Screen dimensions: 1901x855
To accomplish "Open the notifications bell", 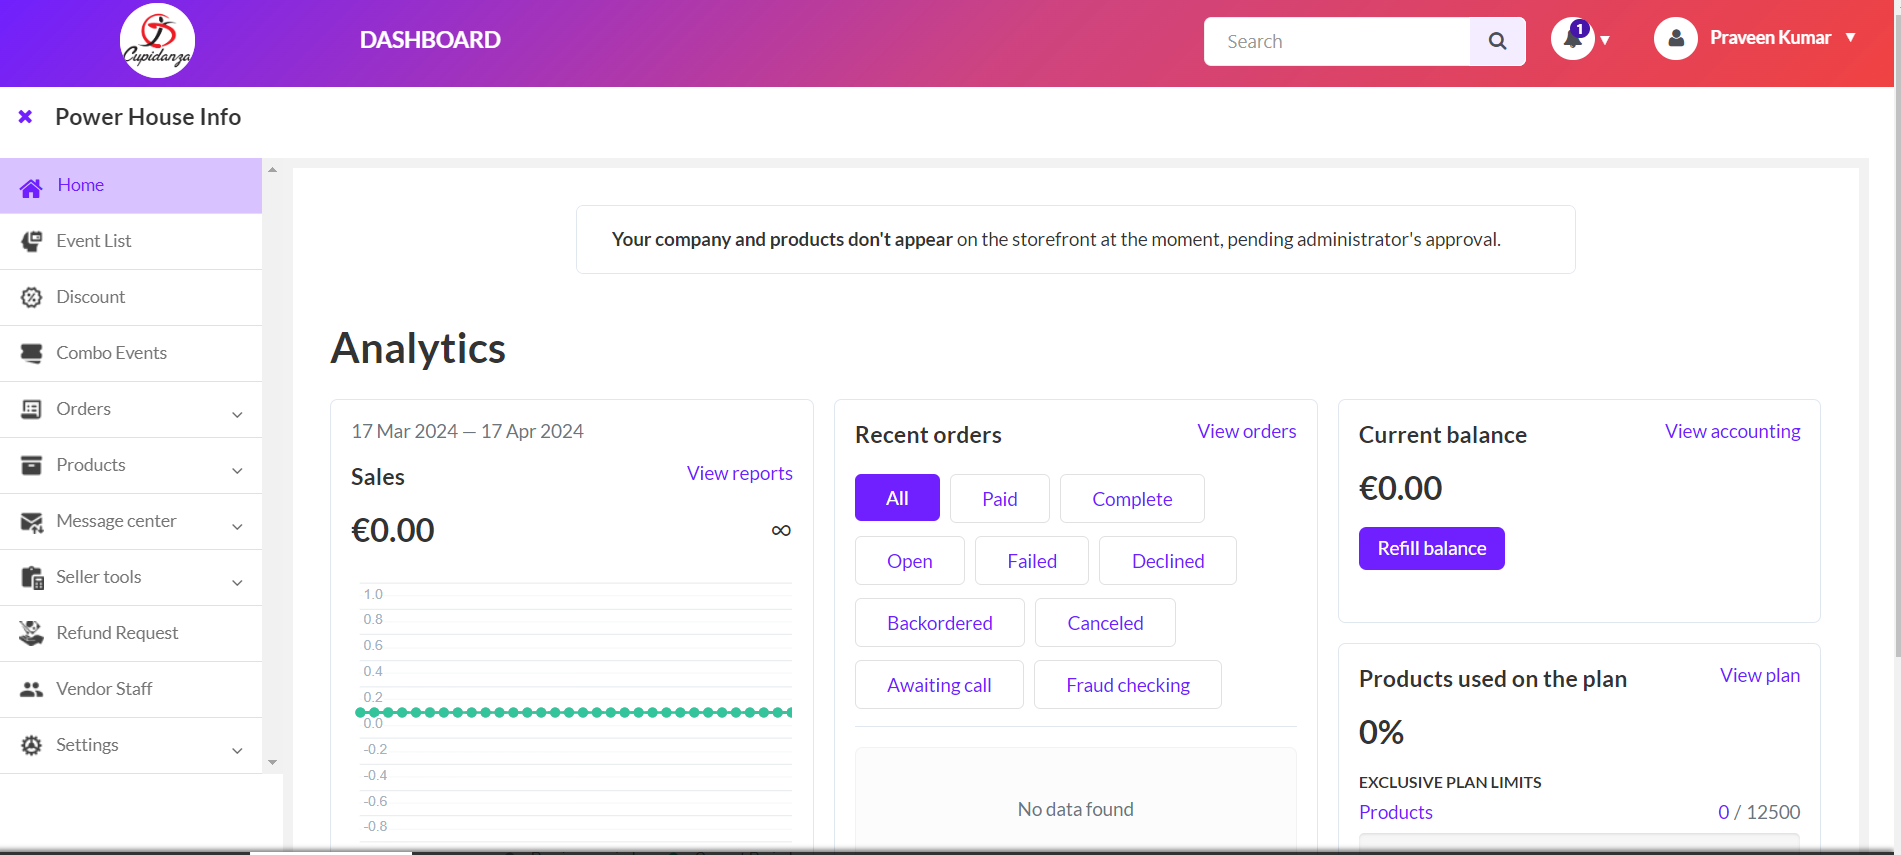I will click(1573, 39).
